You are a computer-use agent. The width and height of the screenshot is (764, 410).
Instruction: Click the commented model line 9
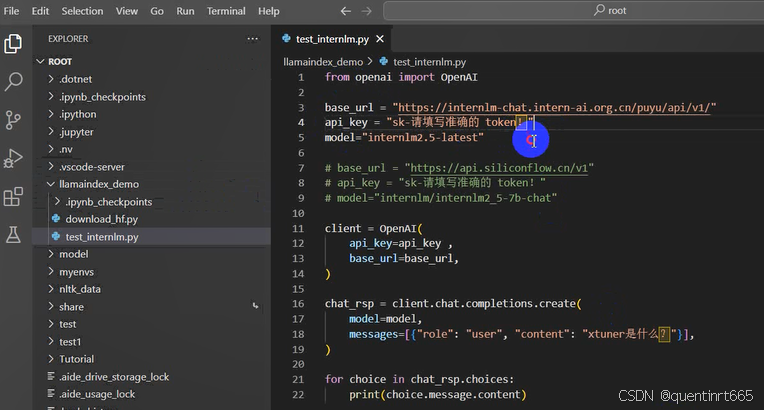[x=441, y=198]
